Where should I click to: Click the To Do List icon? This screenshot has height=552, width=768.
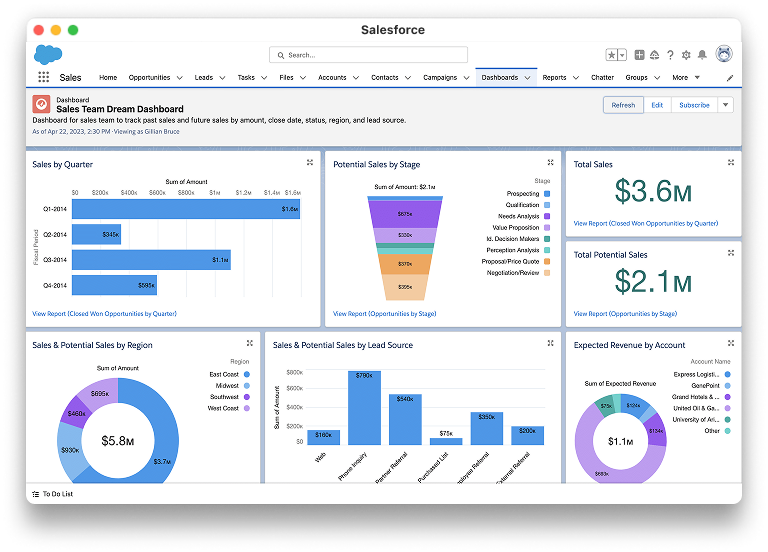(x=36, y=494)
